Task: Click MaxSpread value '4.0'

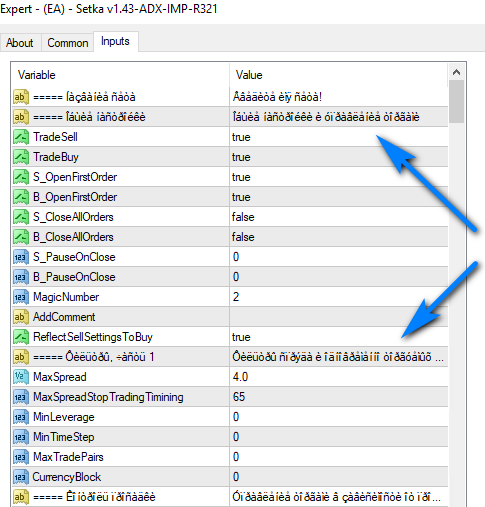Action: click(x=240, y=377)
